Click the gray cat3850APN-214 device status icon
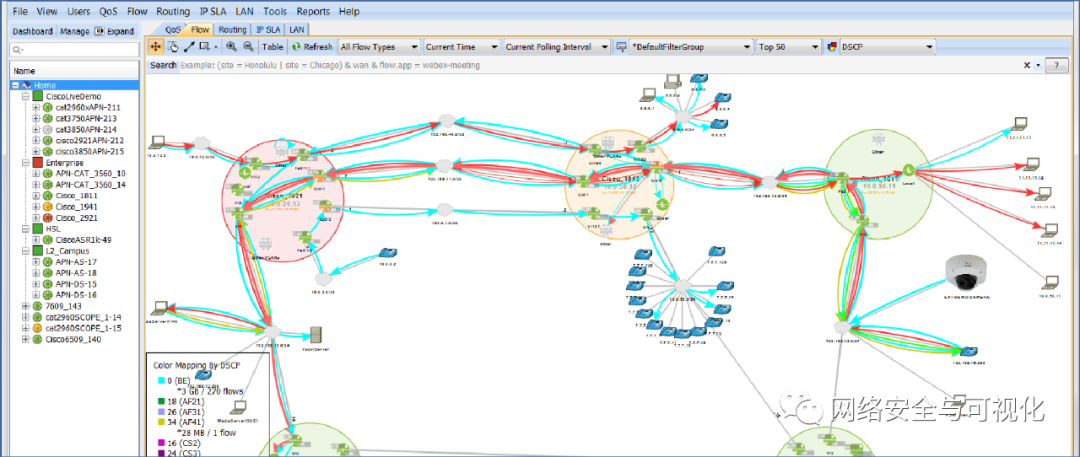 point(49,129)
